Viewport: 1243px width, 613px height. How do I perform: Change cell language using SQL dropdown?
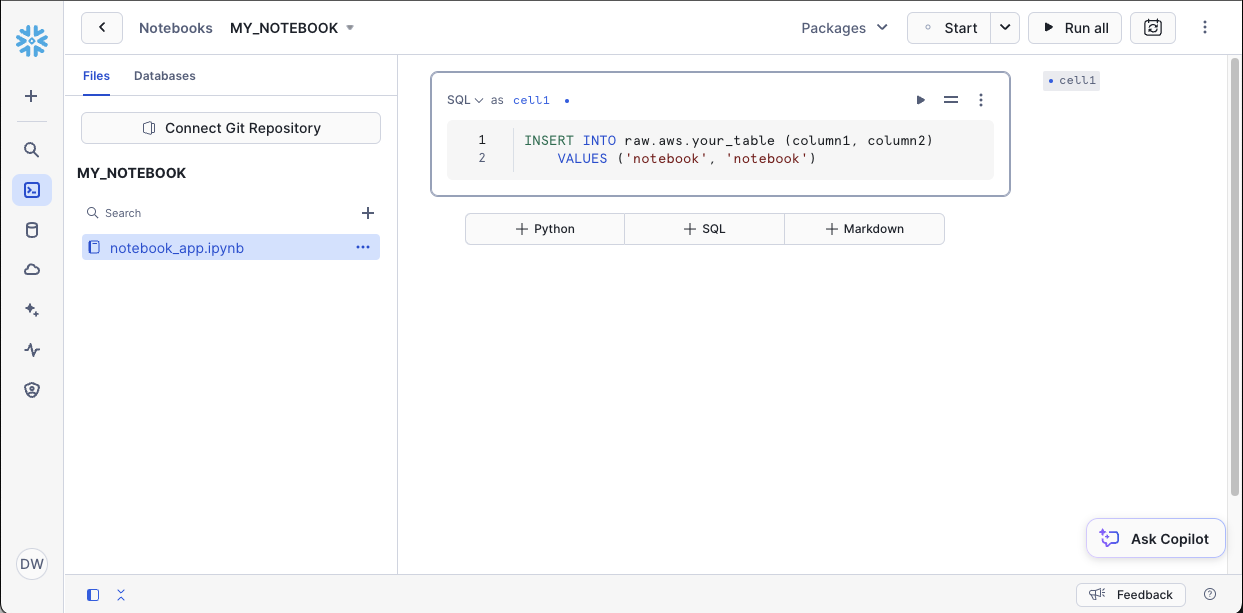click(465, 100)
